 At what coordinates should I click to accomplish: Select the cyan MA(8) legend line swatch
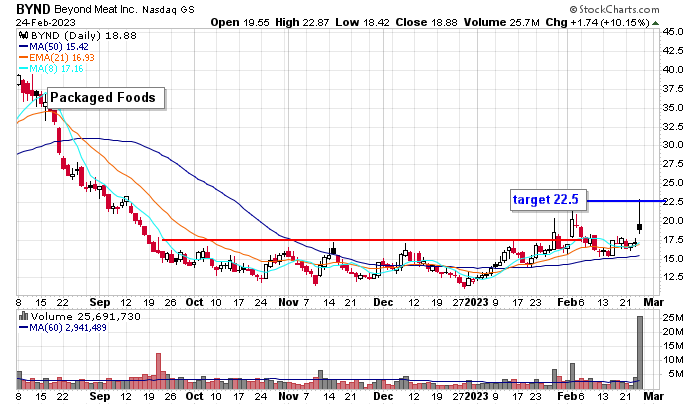tap(23, 69)
